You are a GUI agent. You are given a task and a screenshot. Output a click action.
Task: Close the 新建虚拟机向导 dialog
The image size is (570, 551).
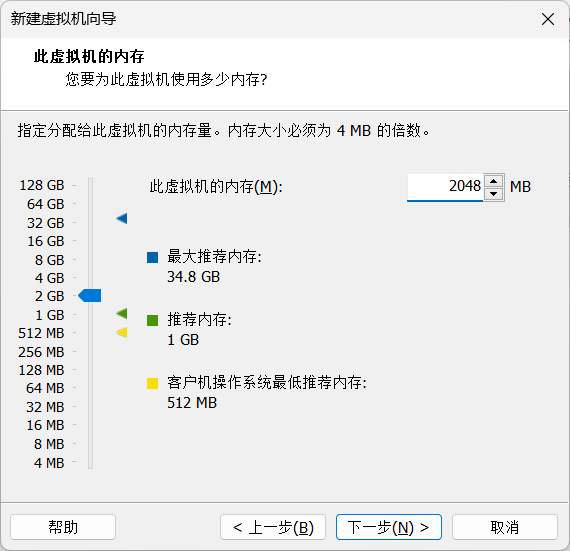[x=547, y=19]
